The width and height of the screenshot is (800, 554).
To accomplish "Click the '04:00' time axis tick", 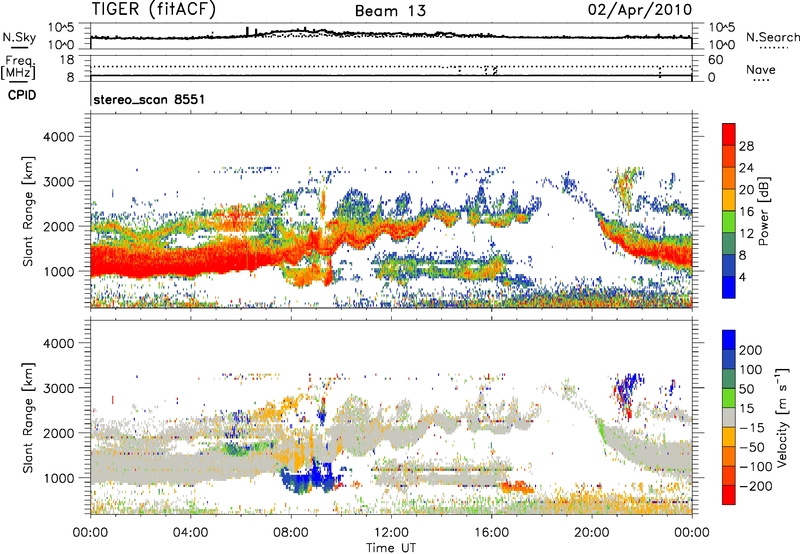I will [x=190, y=533].
